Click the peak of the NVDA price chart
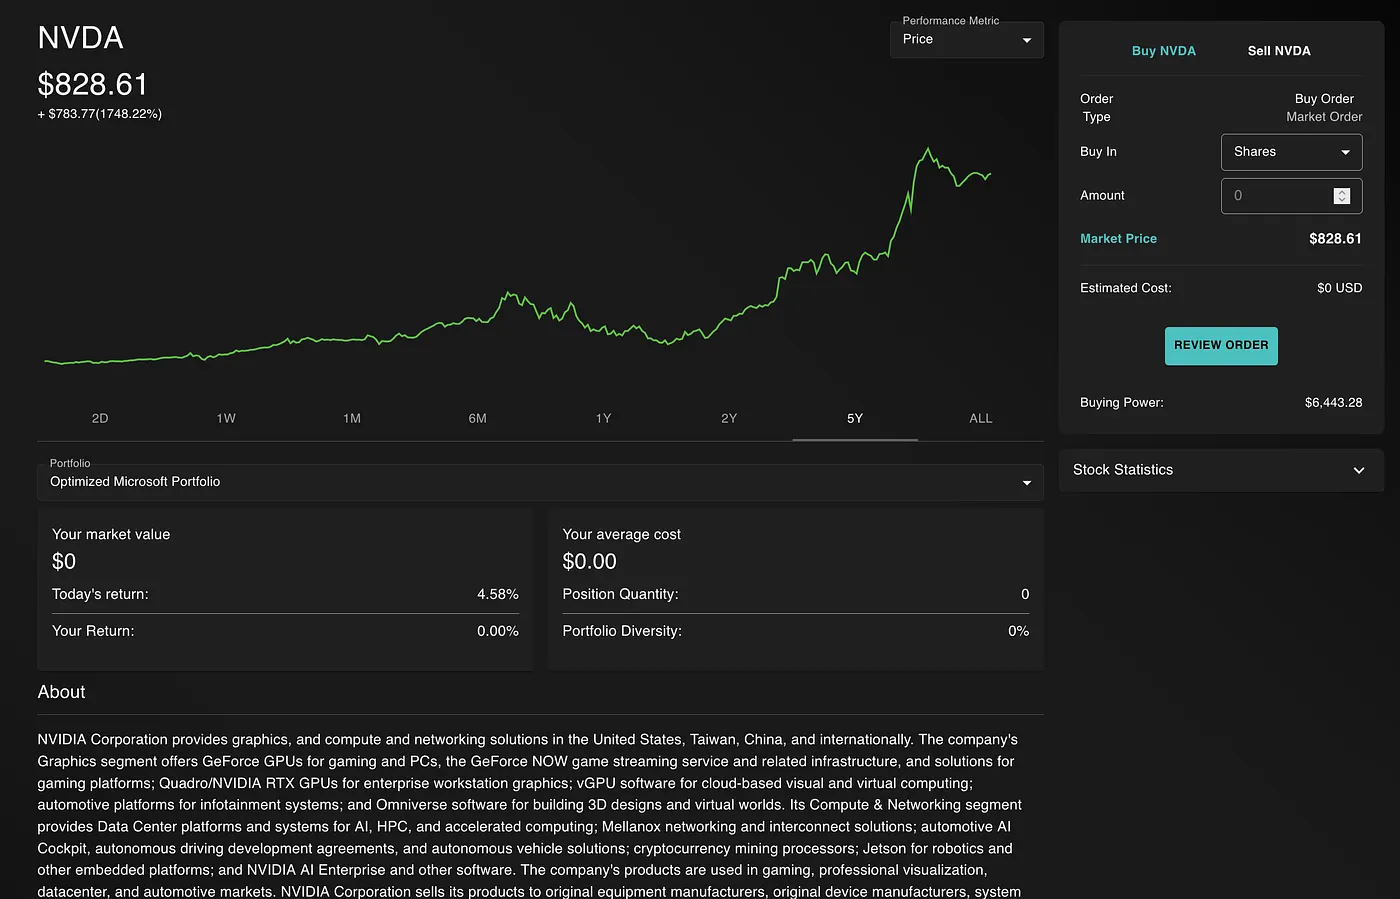 tap(928, 149)
